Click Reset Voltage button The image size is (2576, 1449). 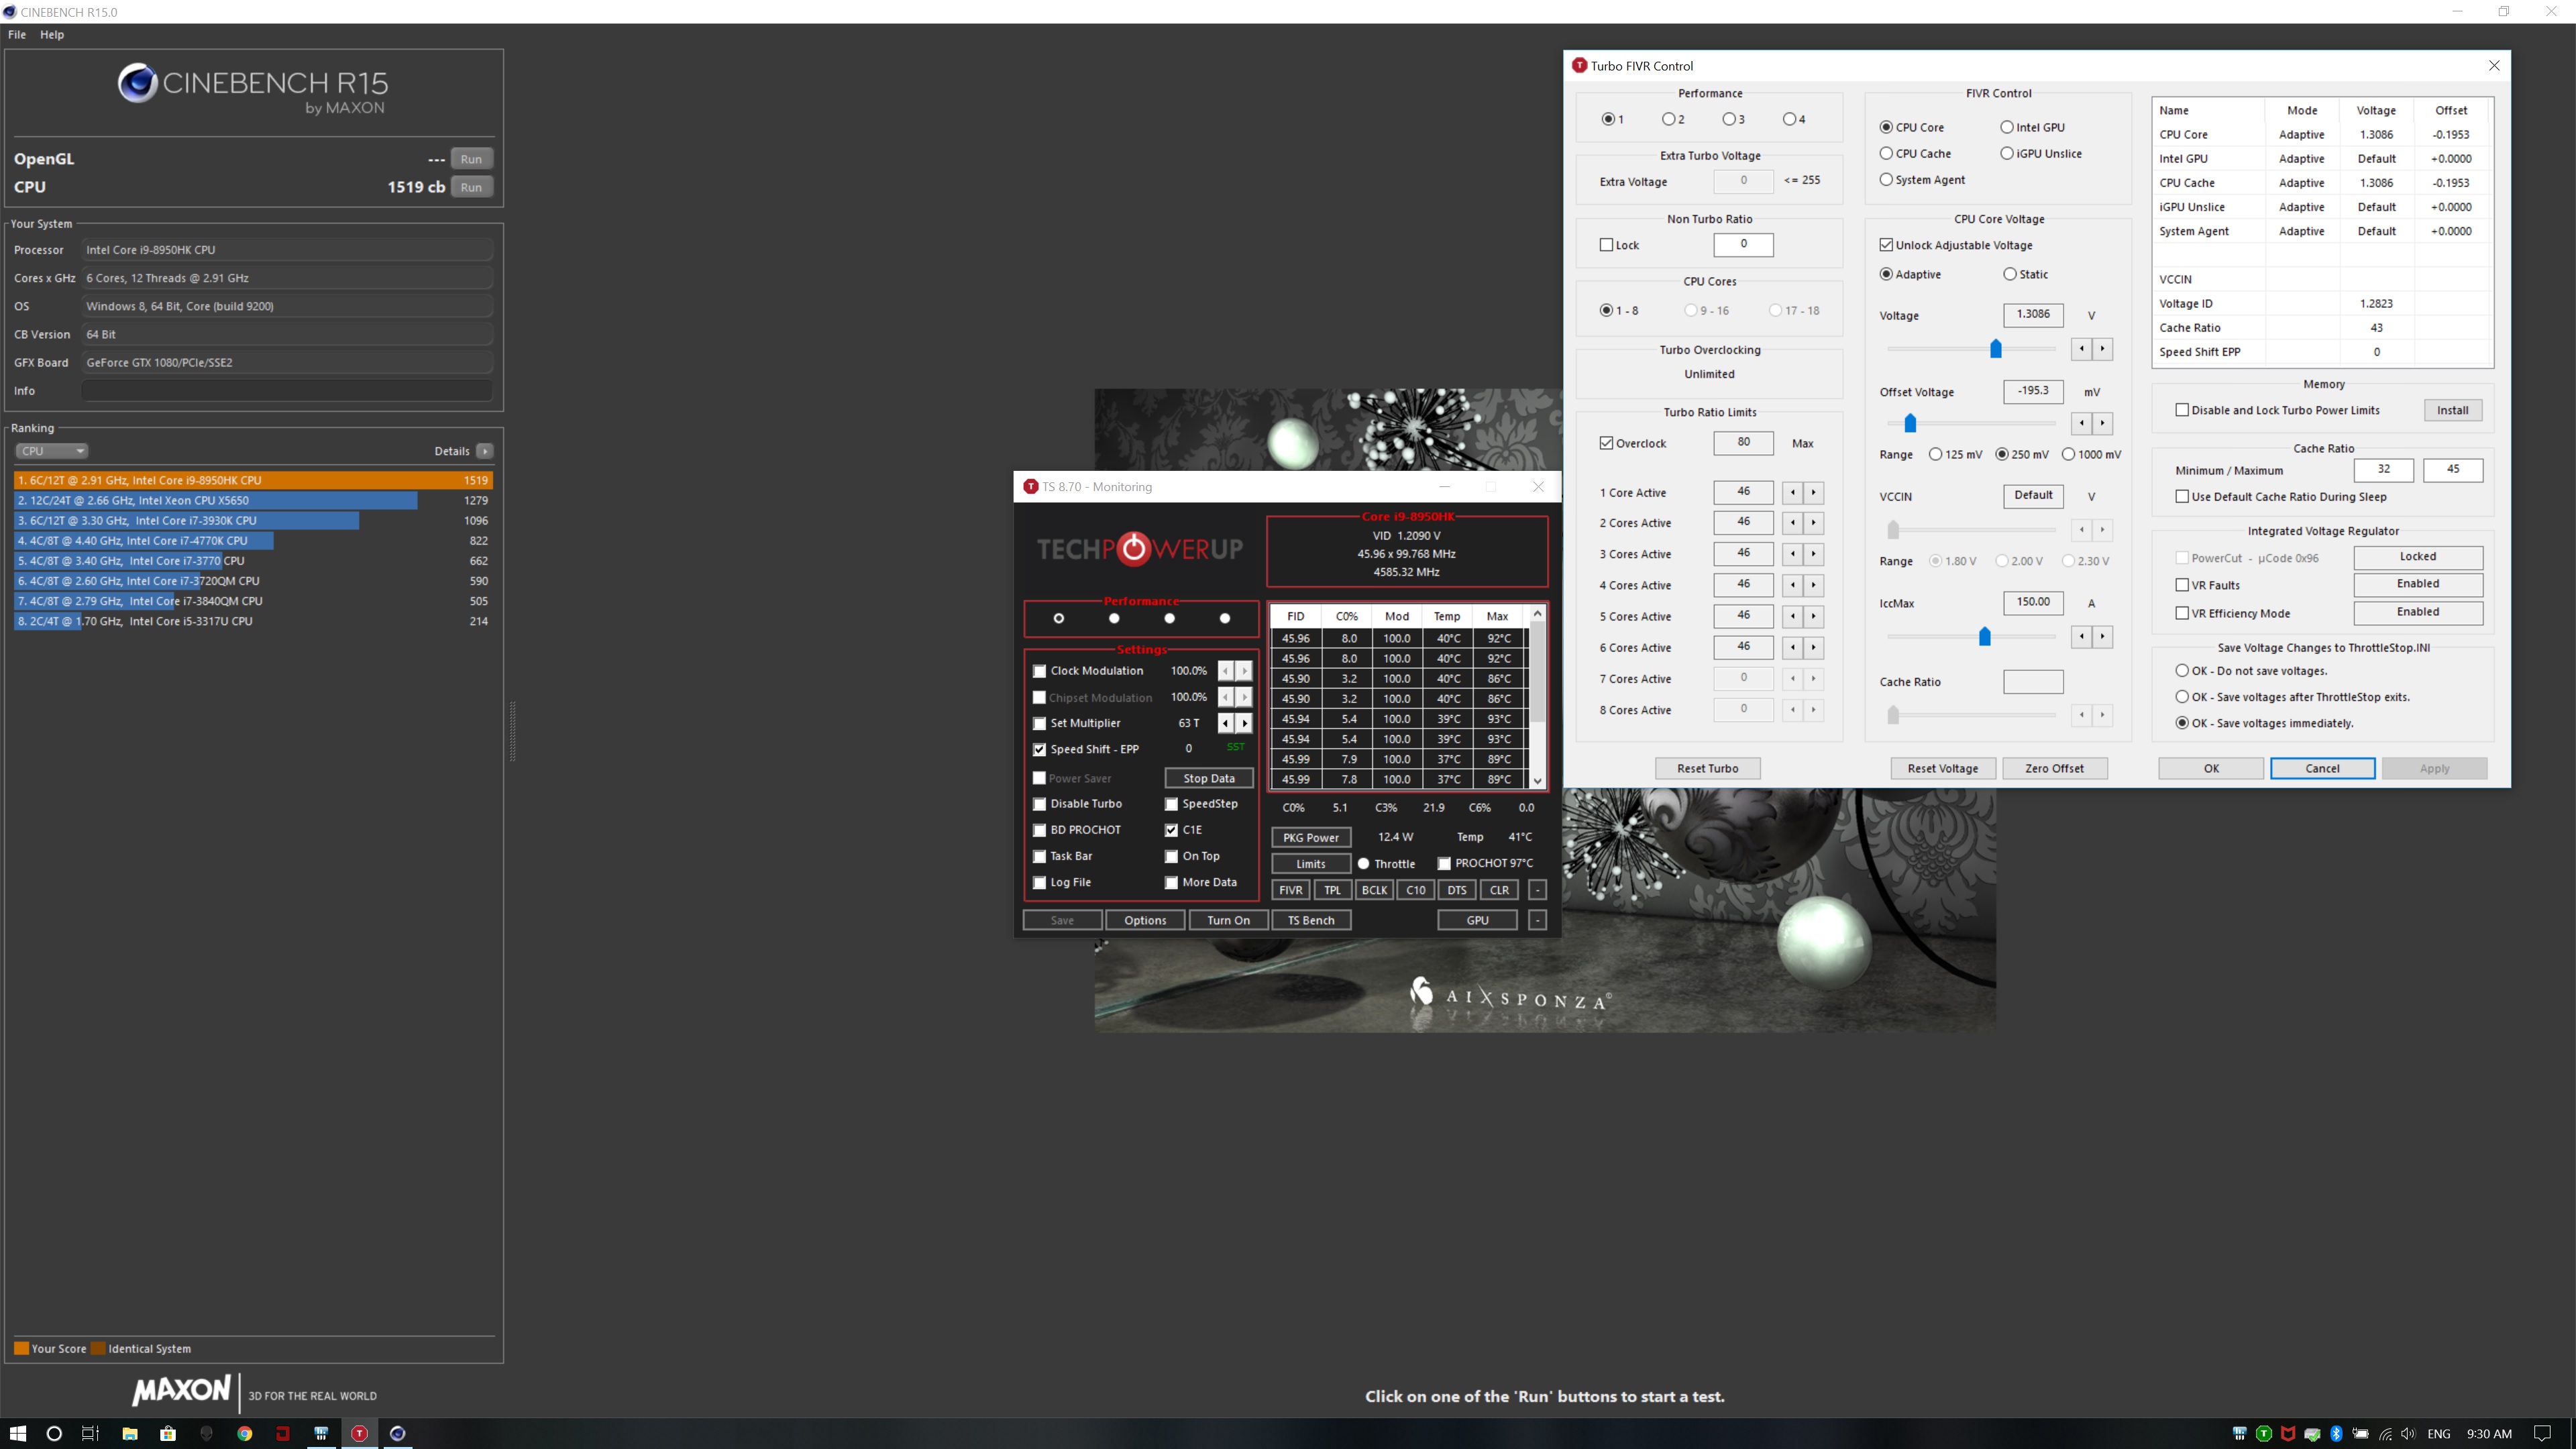coord(1942,768)
